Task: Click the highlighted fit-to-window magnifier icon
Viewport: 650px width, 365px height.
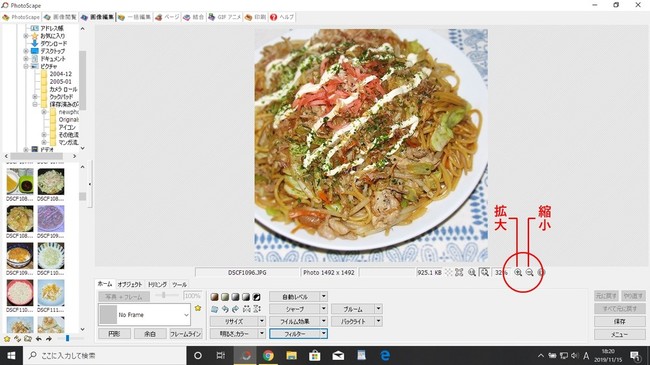Action: pyautogui.click(x=484, y=273)
